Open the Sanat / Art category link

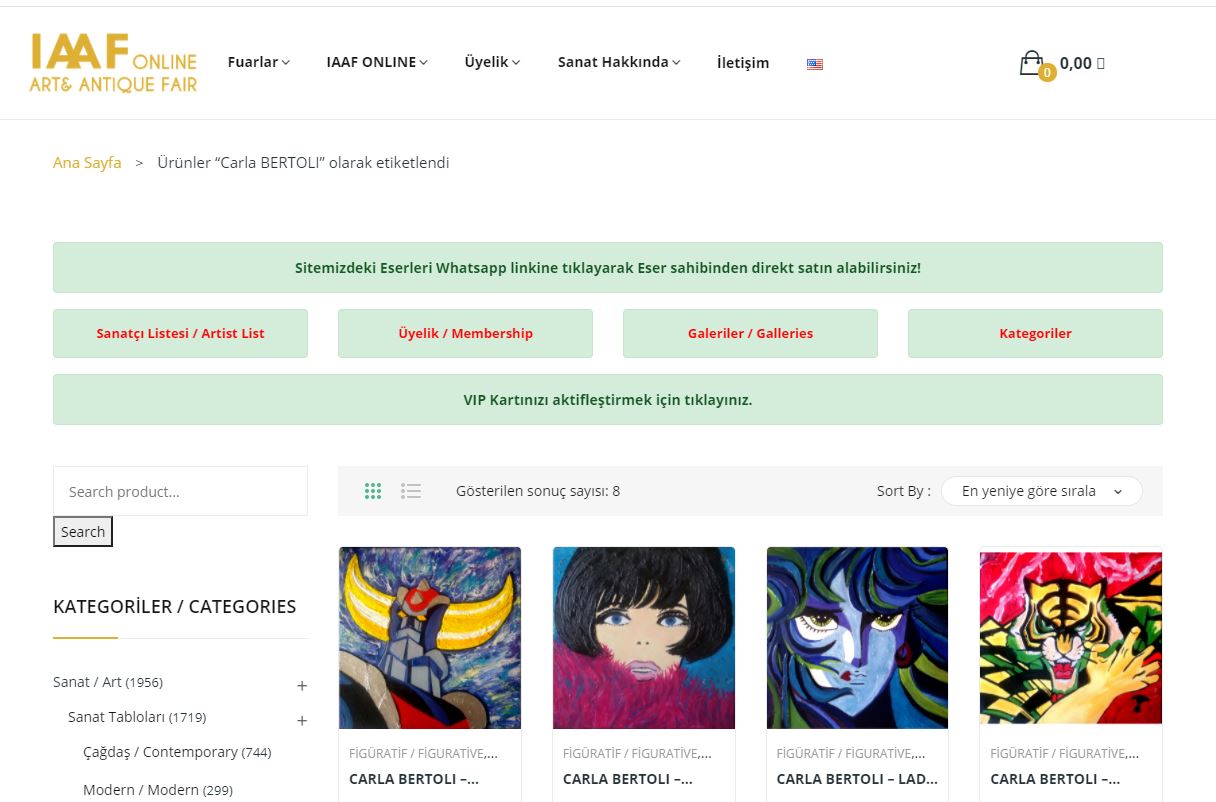[x=87, y=682]
